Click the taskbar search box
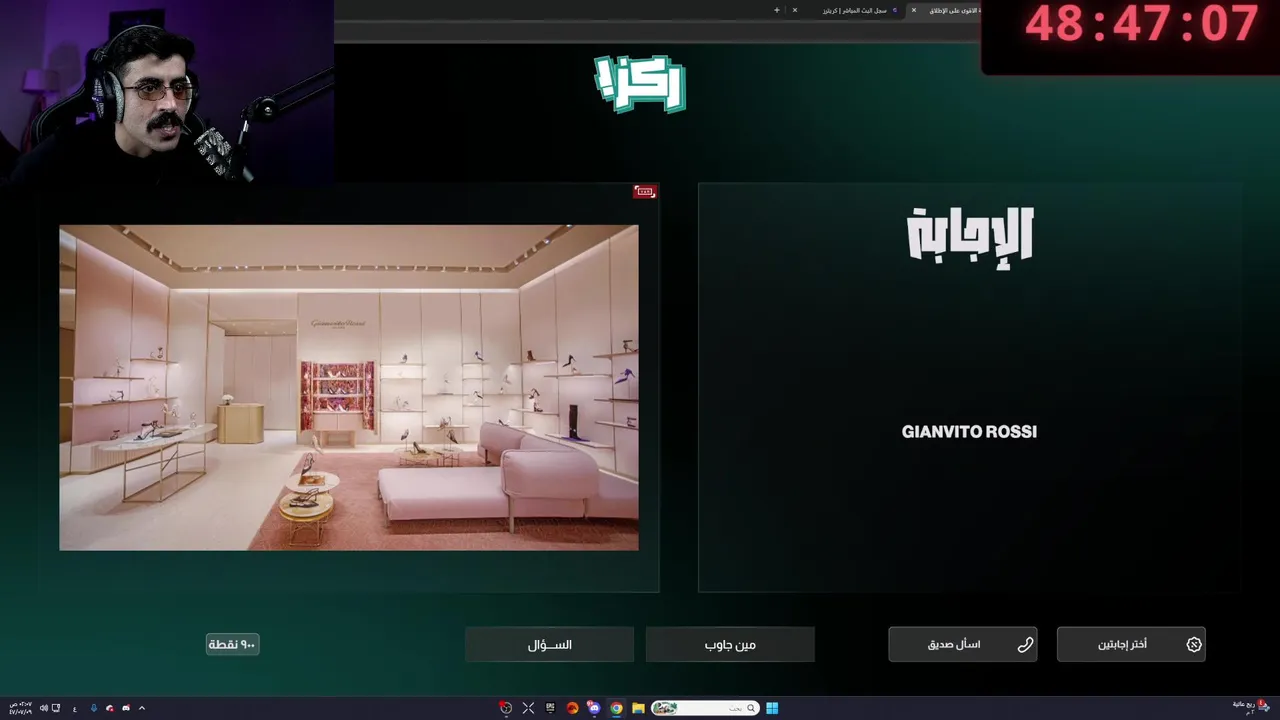The height and width of the screenshot is (720, 1280). click(705, 708)
